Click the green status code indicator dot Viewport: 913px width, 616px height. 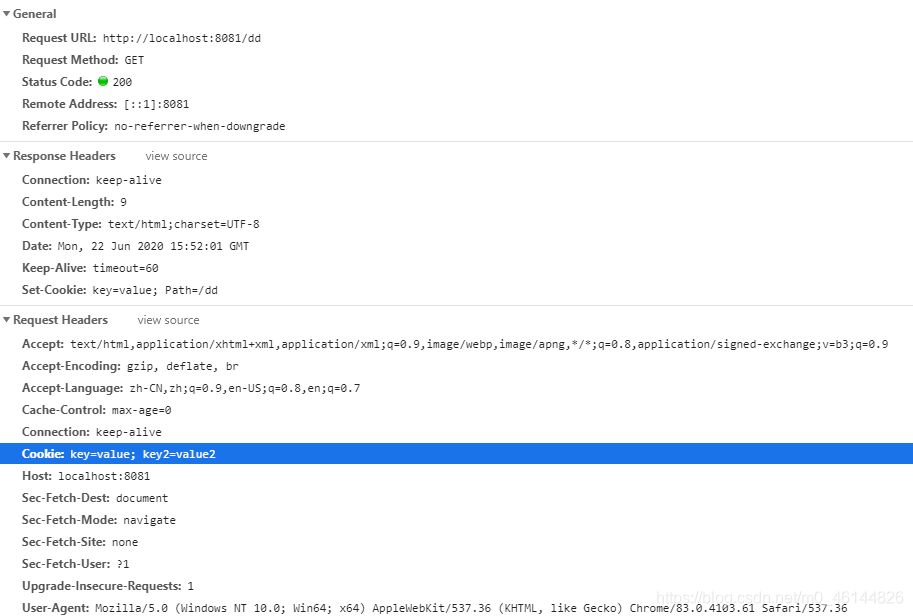coord(103,81)
